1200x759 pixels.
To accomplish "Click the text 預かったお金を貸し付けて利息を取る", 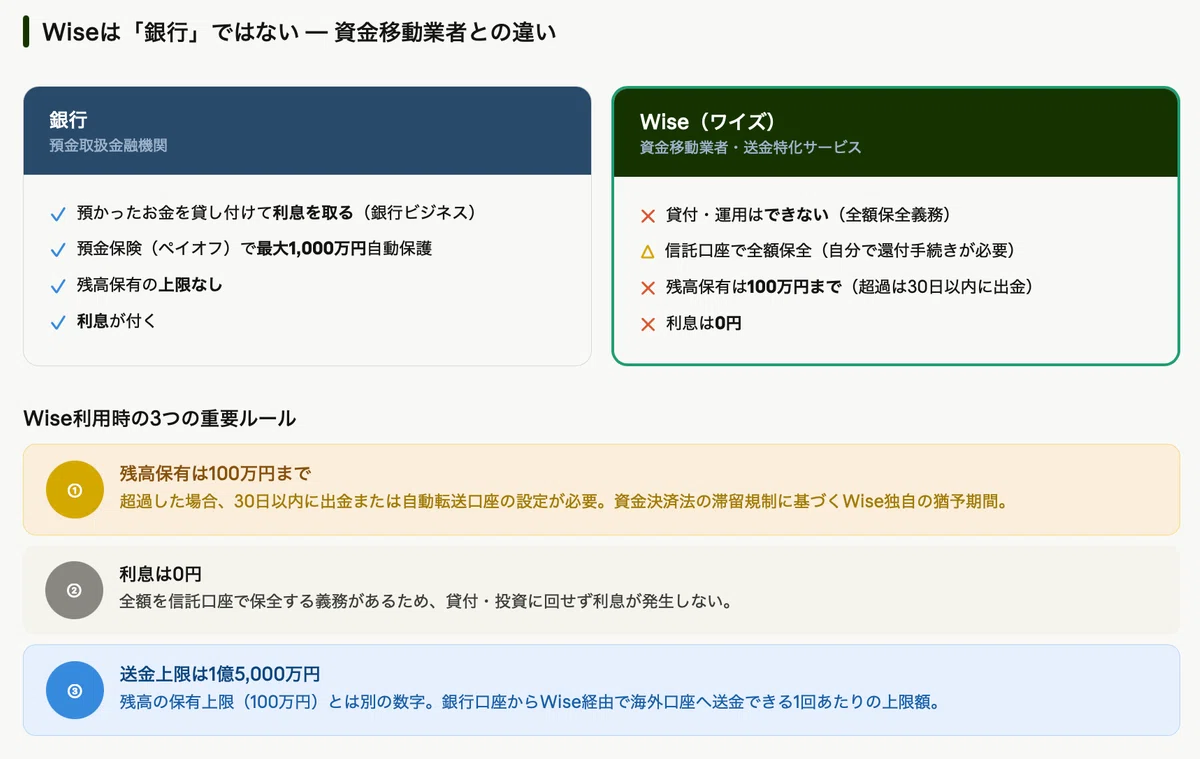I will click(x=215, y=213).
